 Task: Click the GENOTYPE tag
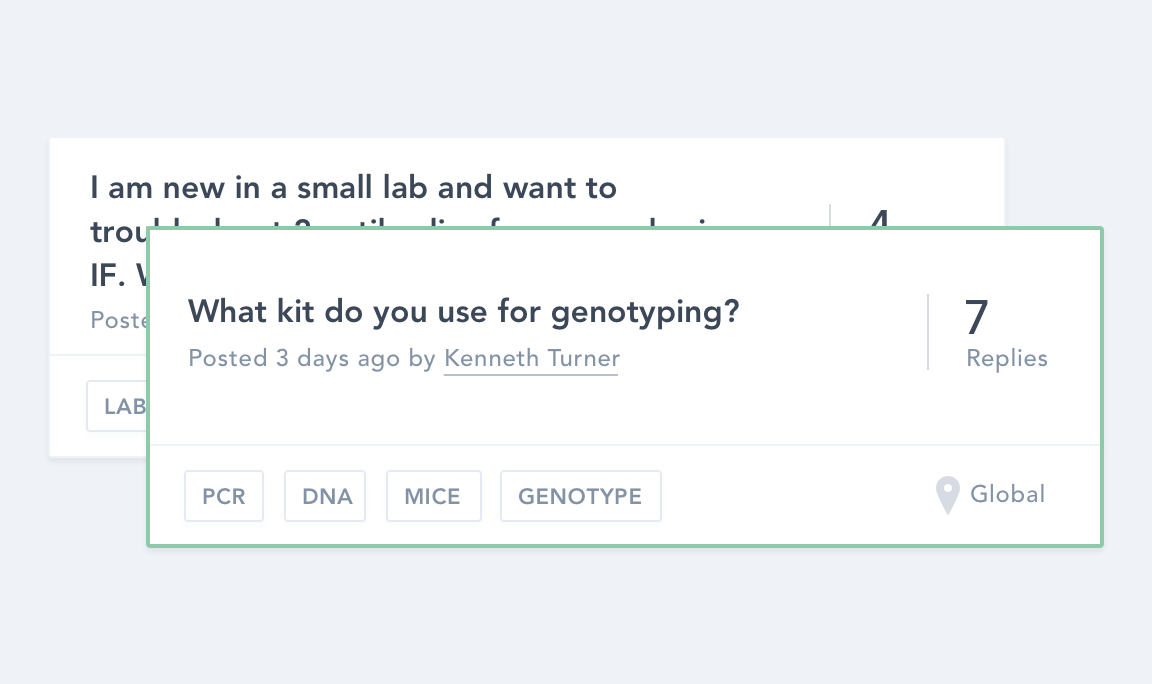pyautogui.click(x=580, y=496)
